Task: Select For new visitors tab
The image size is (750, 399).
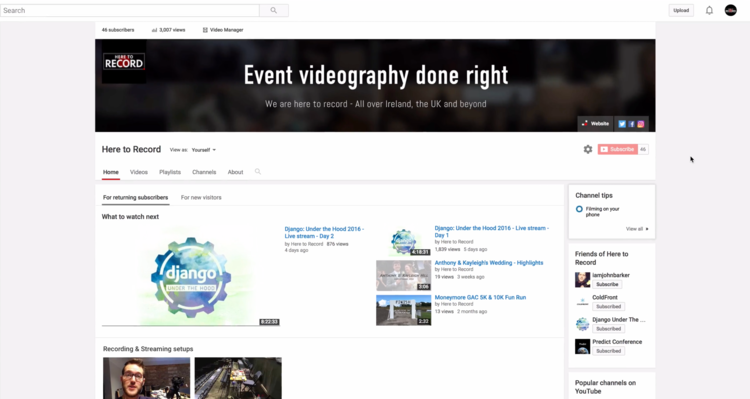Action: (x=201, y=197)
